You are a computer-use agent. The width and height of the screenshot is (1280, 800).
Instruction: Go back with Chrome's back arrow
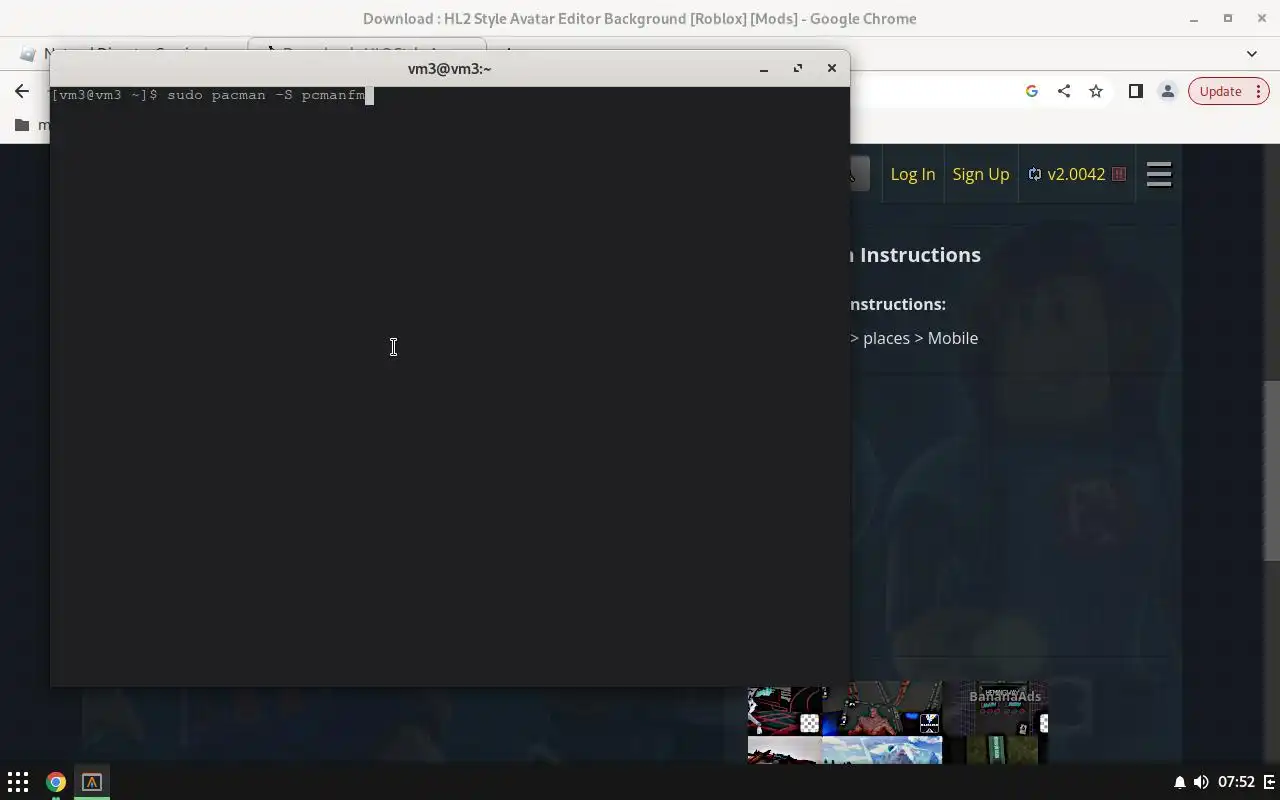pyautogui.click(x=22, y=91)
